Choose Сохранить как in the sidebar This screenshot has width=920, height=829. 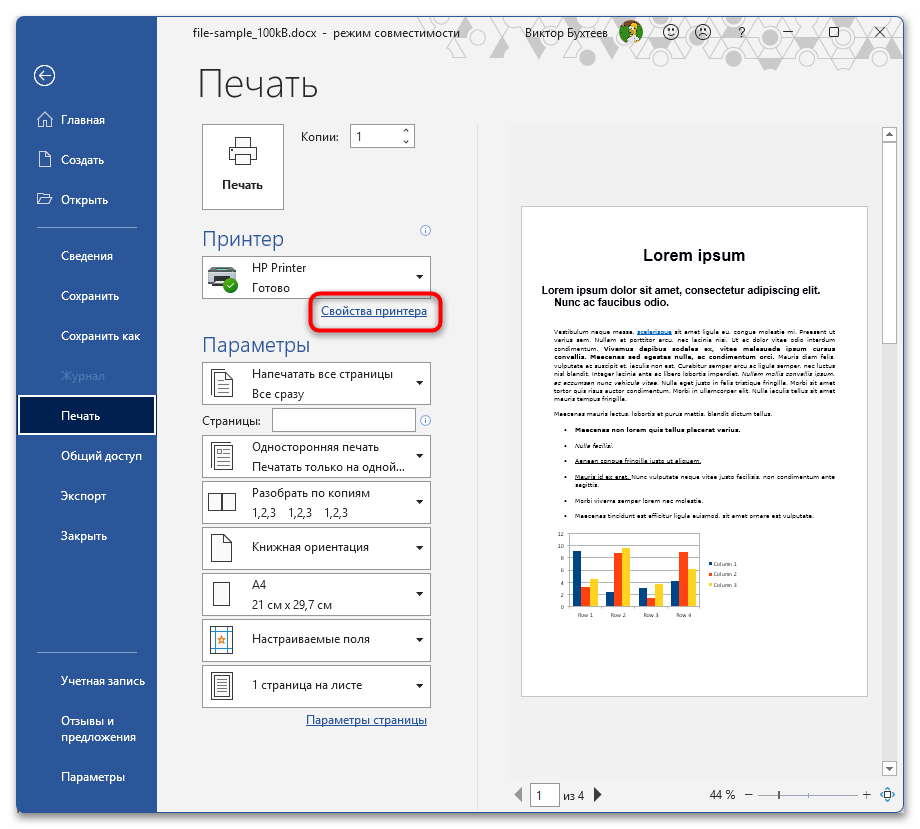coord(87,336)
